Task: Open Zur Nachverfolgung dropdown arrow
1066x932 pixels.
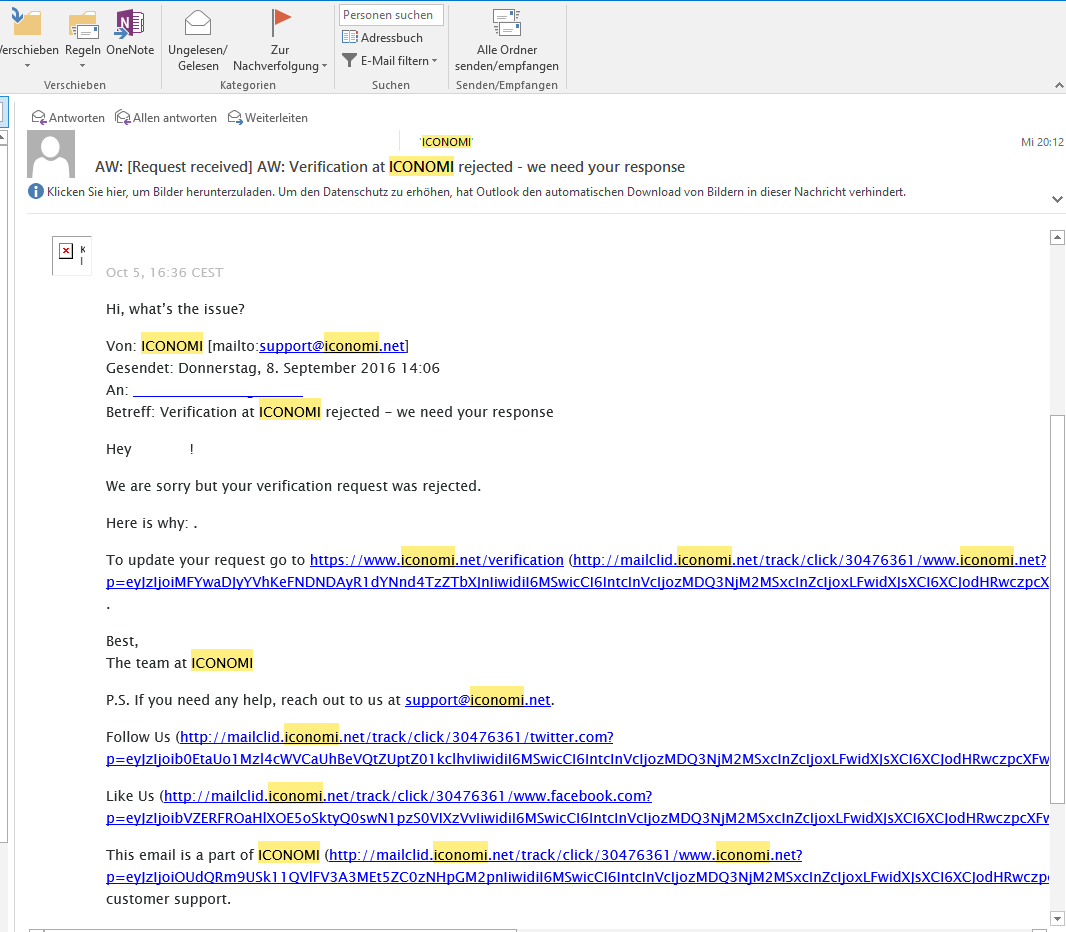Action: [x=324, y=66]
